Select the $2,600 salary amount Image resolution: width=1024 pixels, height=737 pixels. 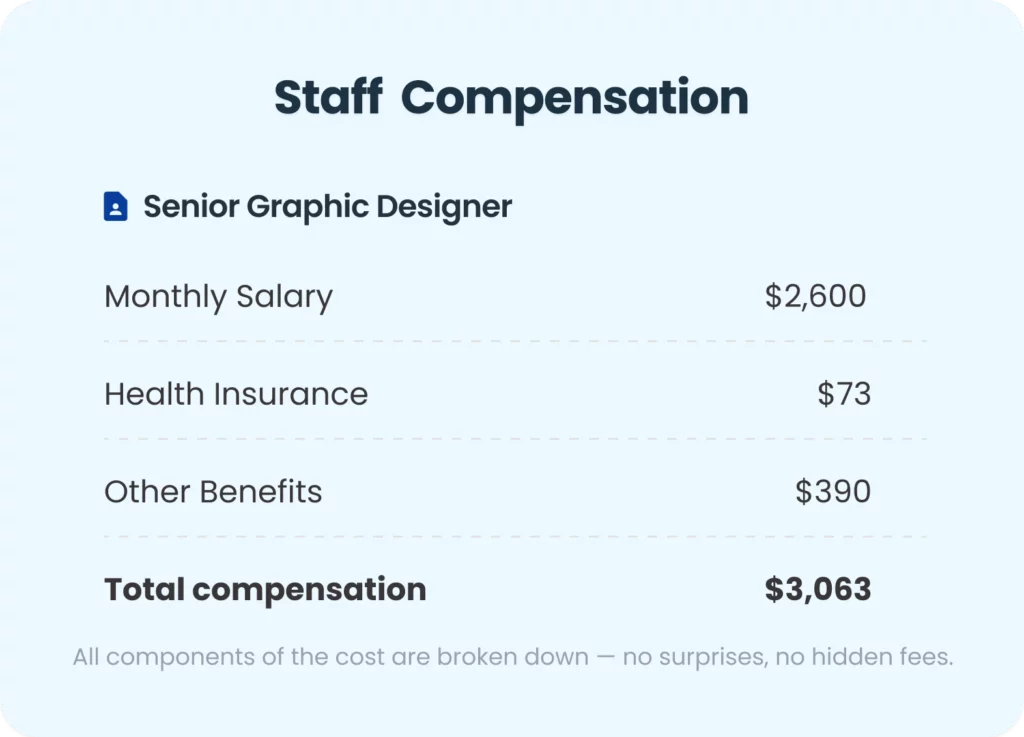815,297
